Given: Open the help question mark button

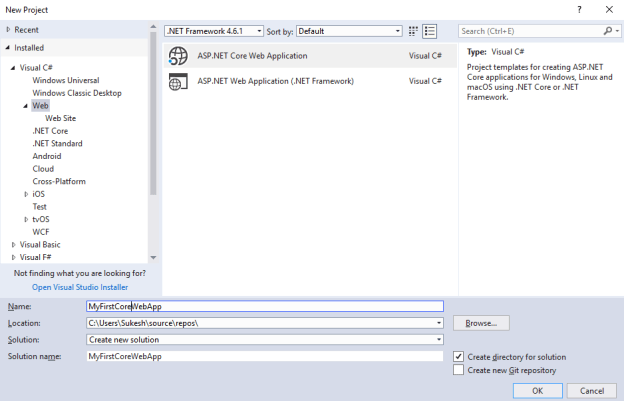Looking at the screenshot, I should (579, 10).
